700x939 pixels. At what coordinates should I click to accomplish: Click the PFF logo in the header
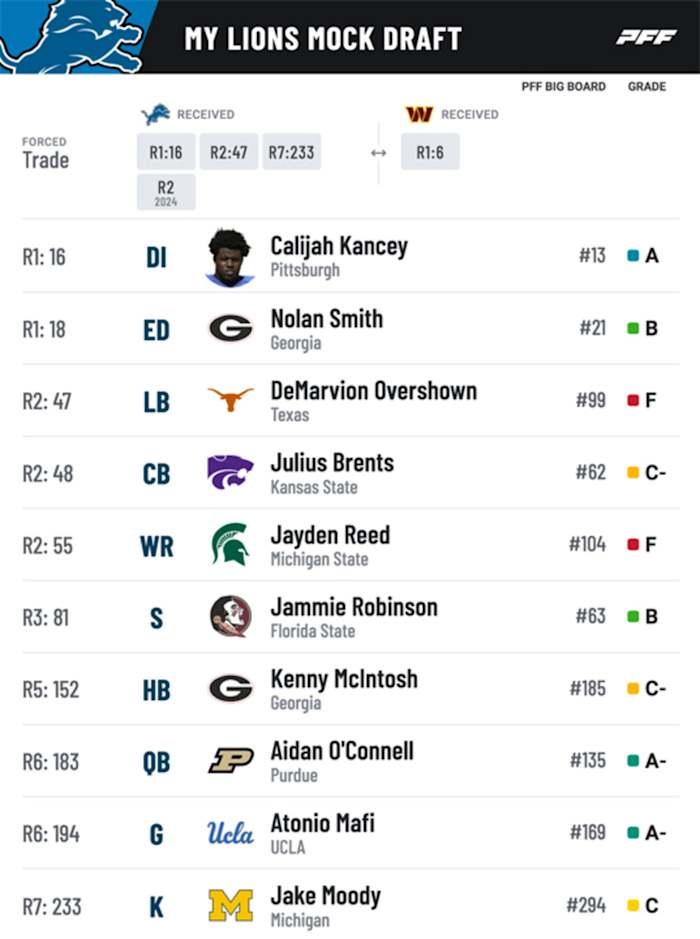click(646, 37)
